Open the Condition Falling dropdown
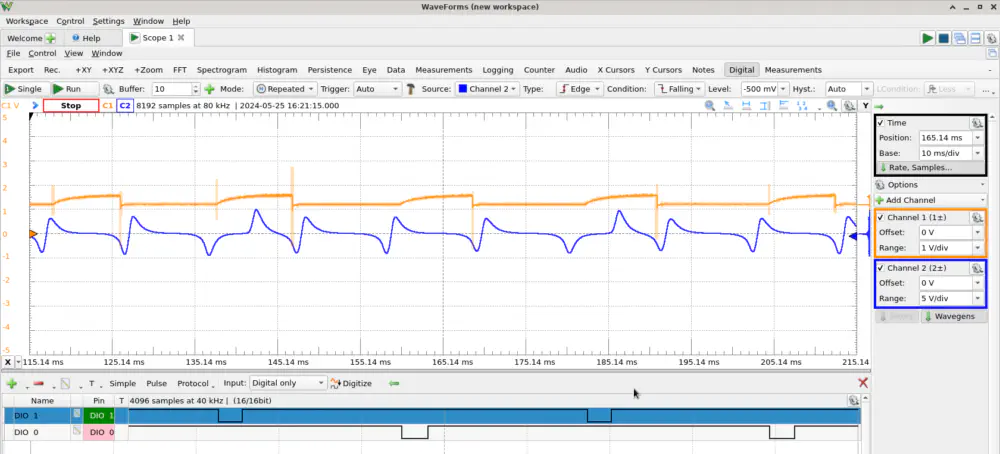This screenshot has width=1000, height=454. click(x=679, y=89)
